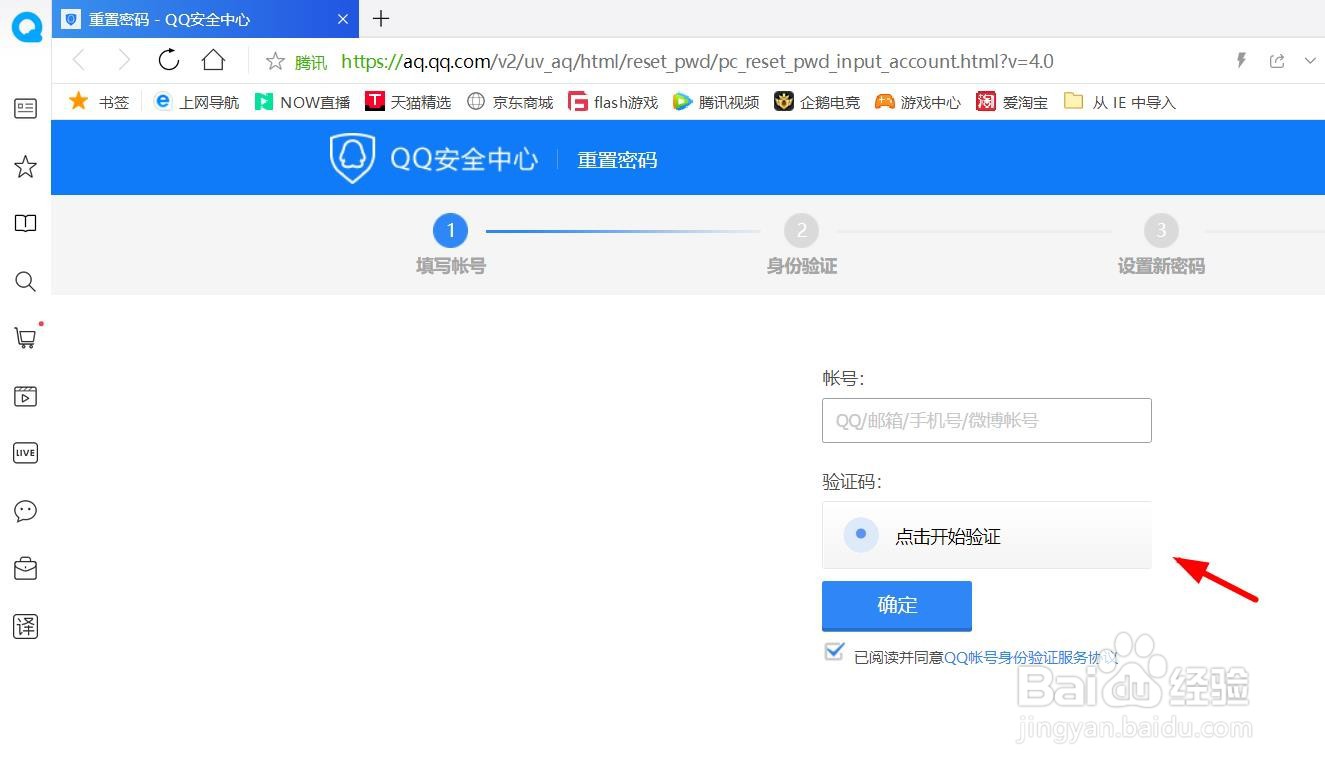This screenshot has width=1325, height=774.
Task: Click the blue 确定 button
Action: coord(897,605)
